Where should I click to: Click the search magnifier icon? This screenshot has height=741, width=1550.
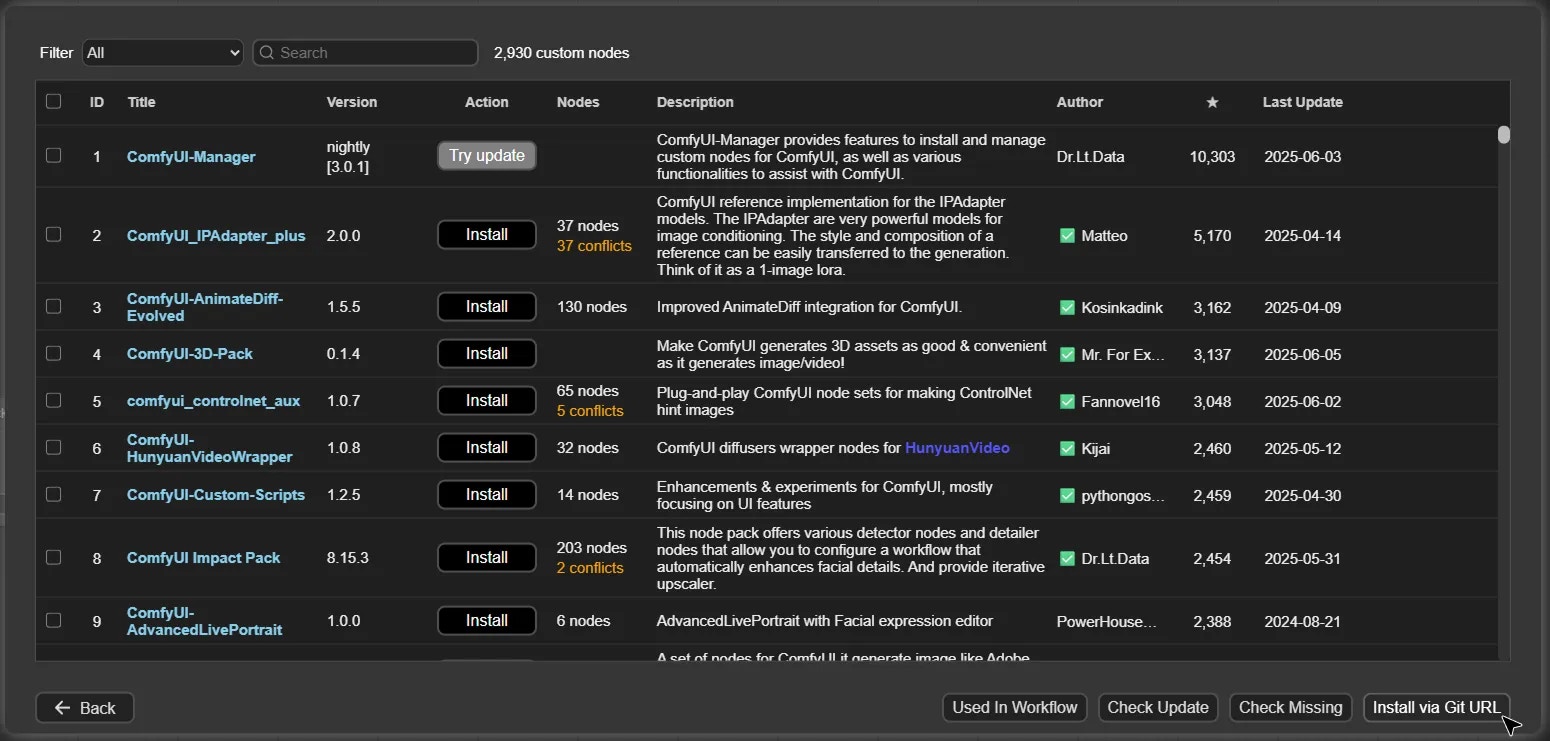267,53
